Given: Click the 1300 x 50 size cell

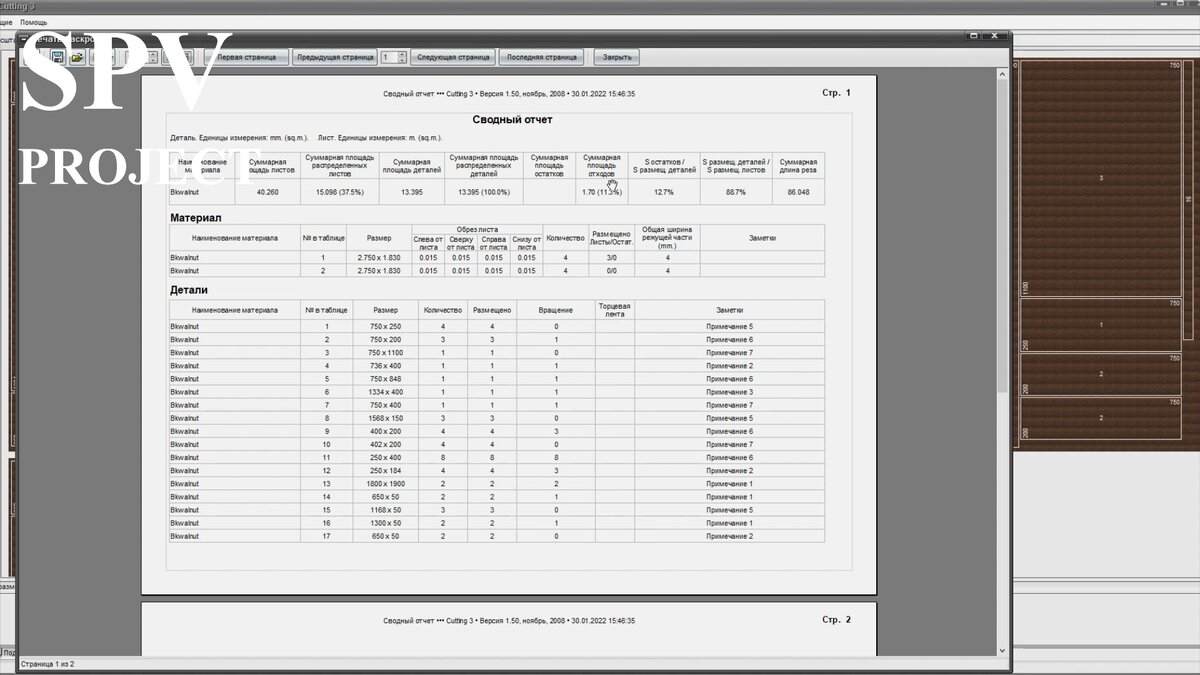Looking at the screenshot, I should [x=384, y=523].
